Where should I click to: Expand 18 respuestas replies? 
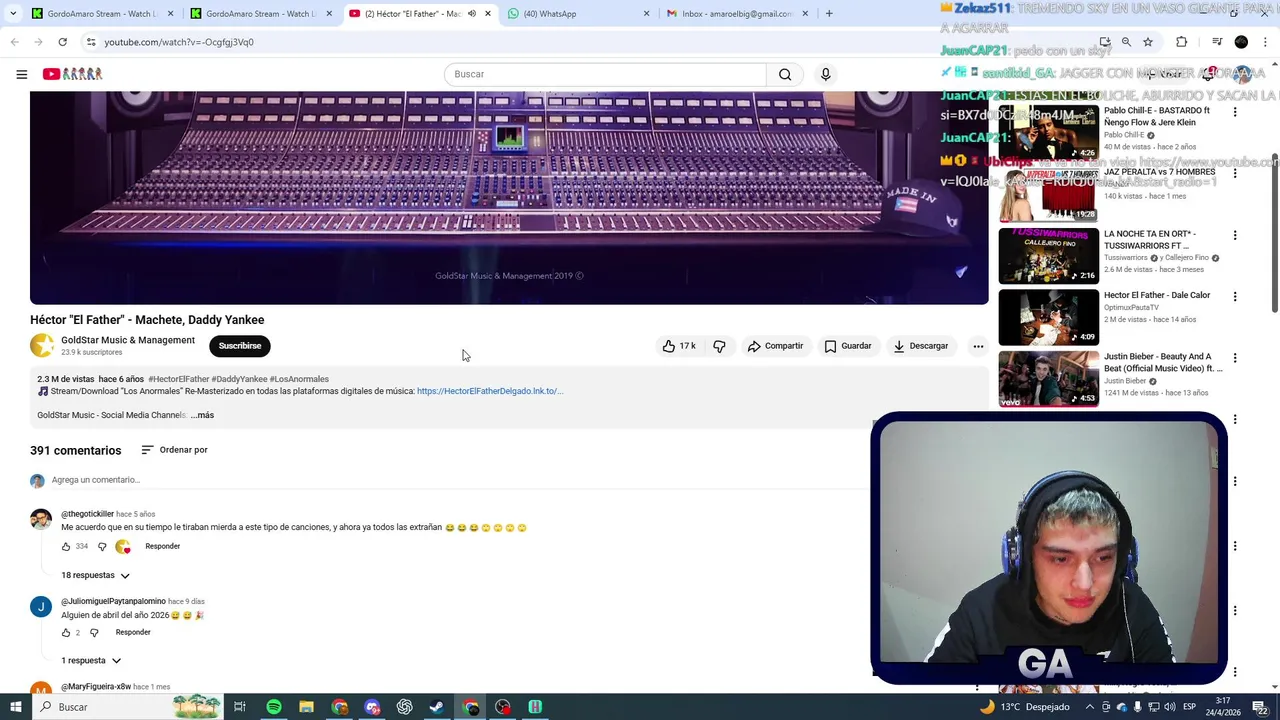point(96,575)
